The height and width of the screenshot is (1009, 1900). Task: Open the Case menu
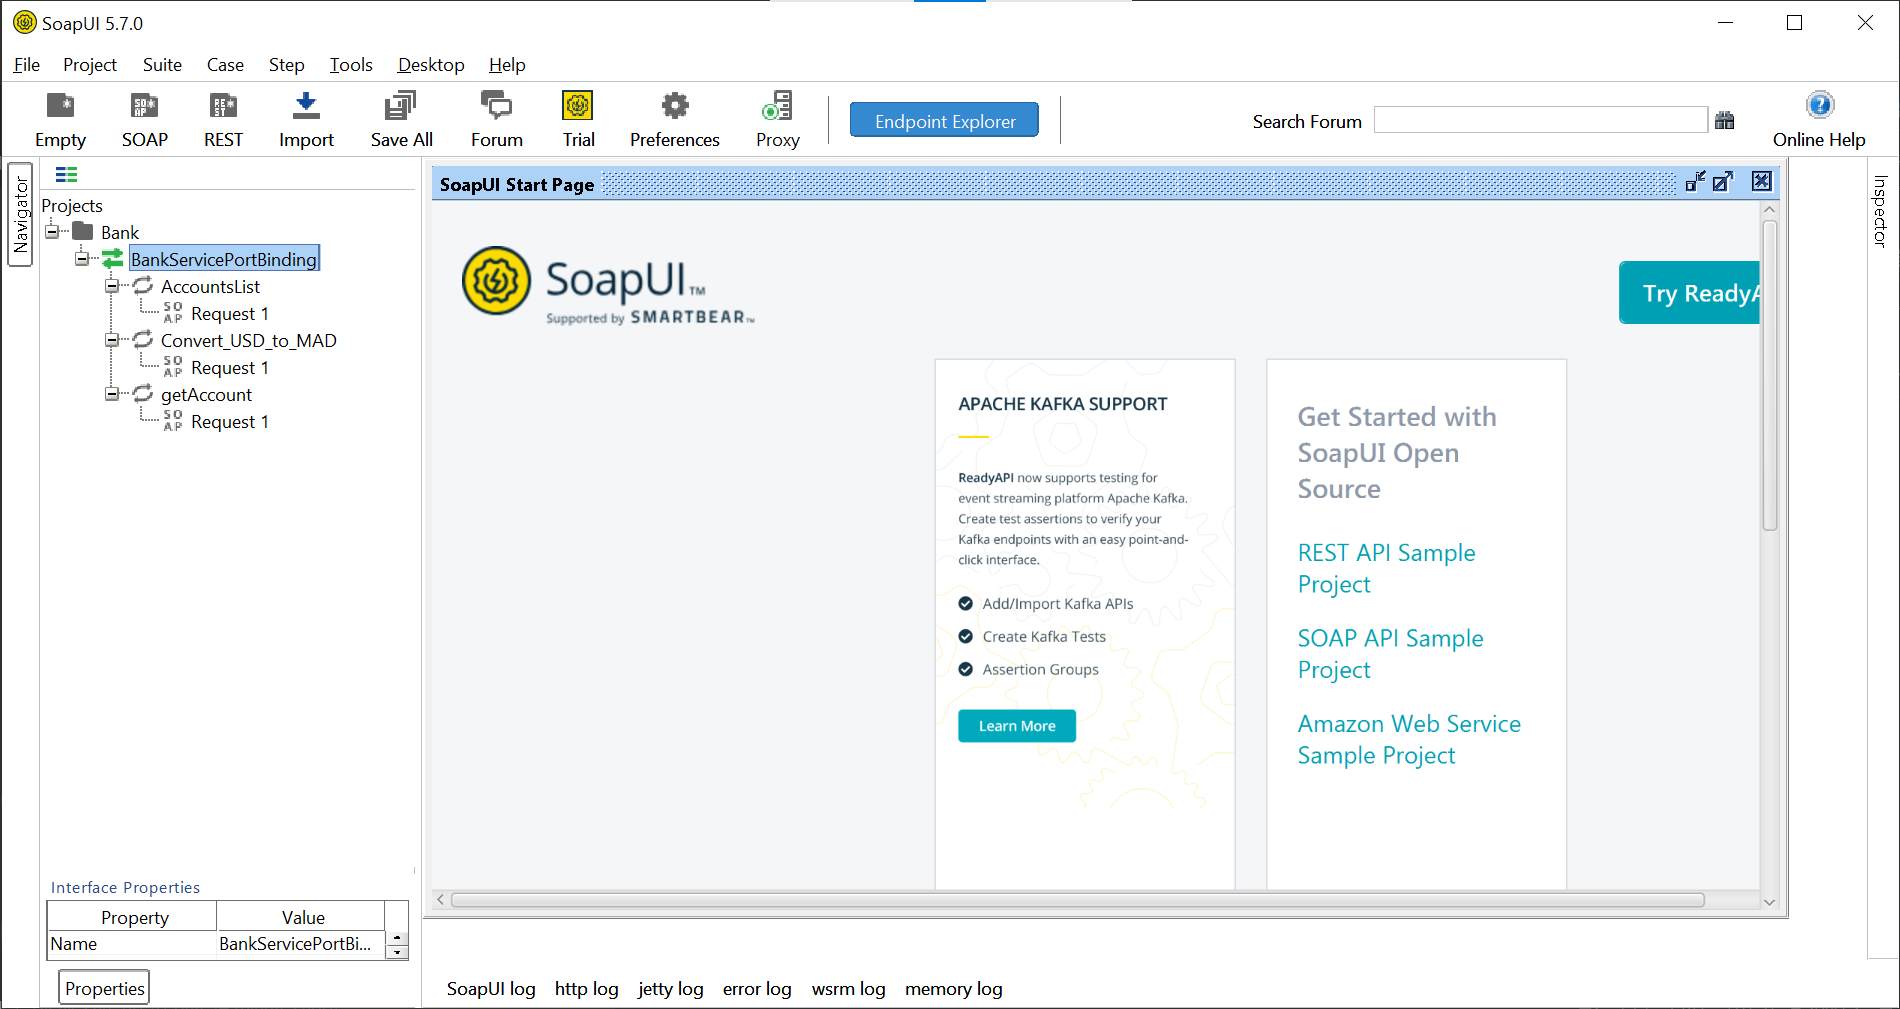(x=225, y=65)
